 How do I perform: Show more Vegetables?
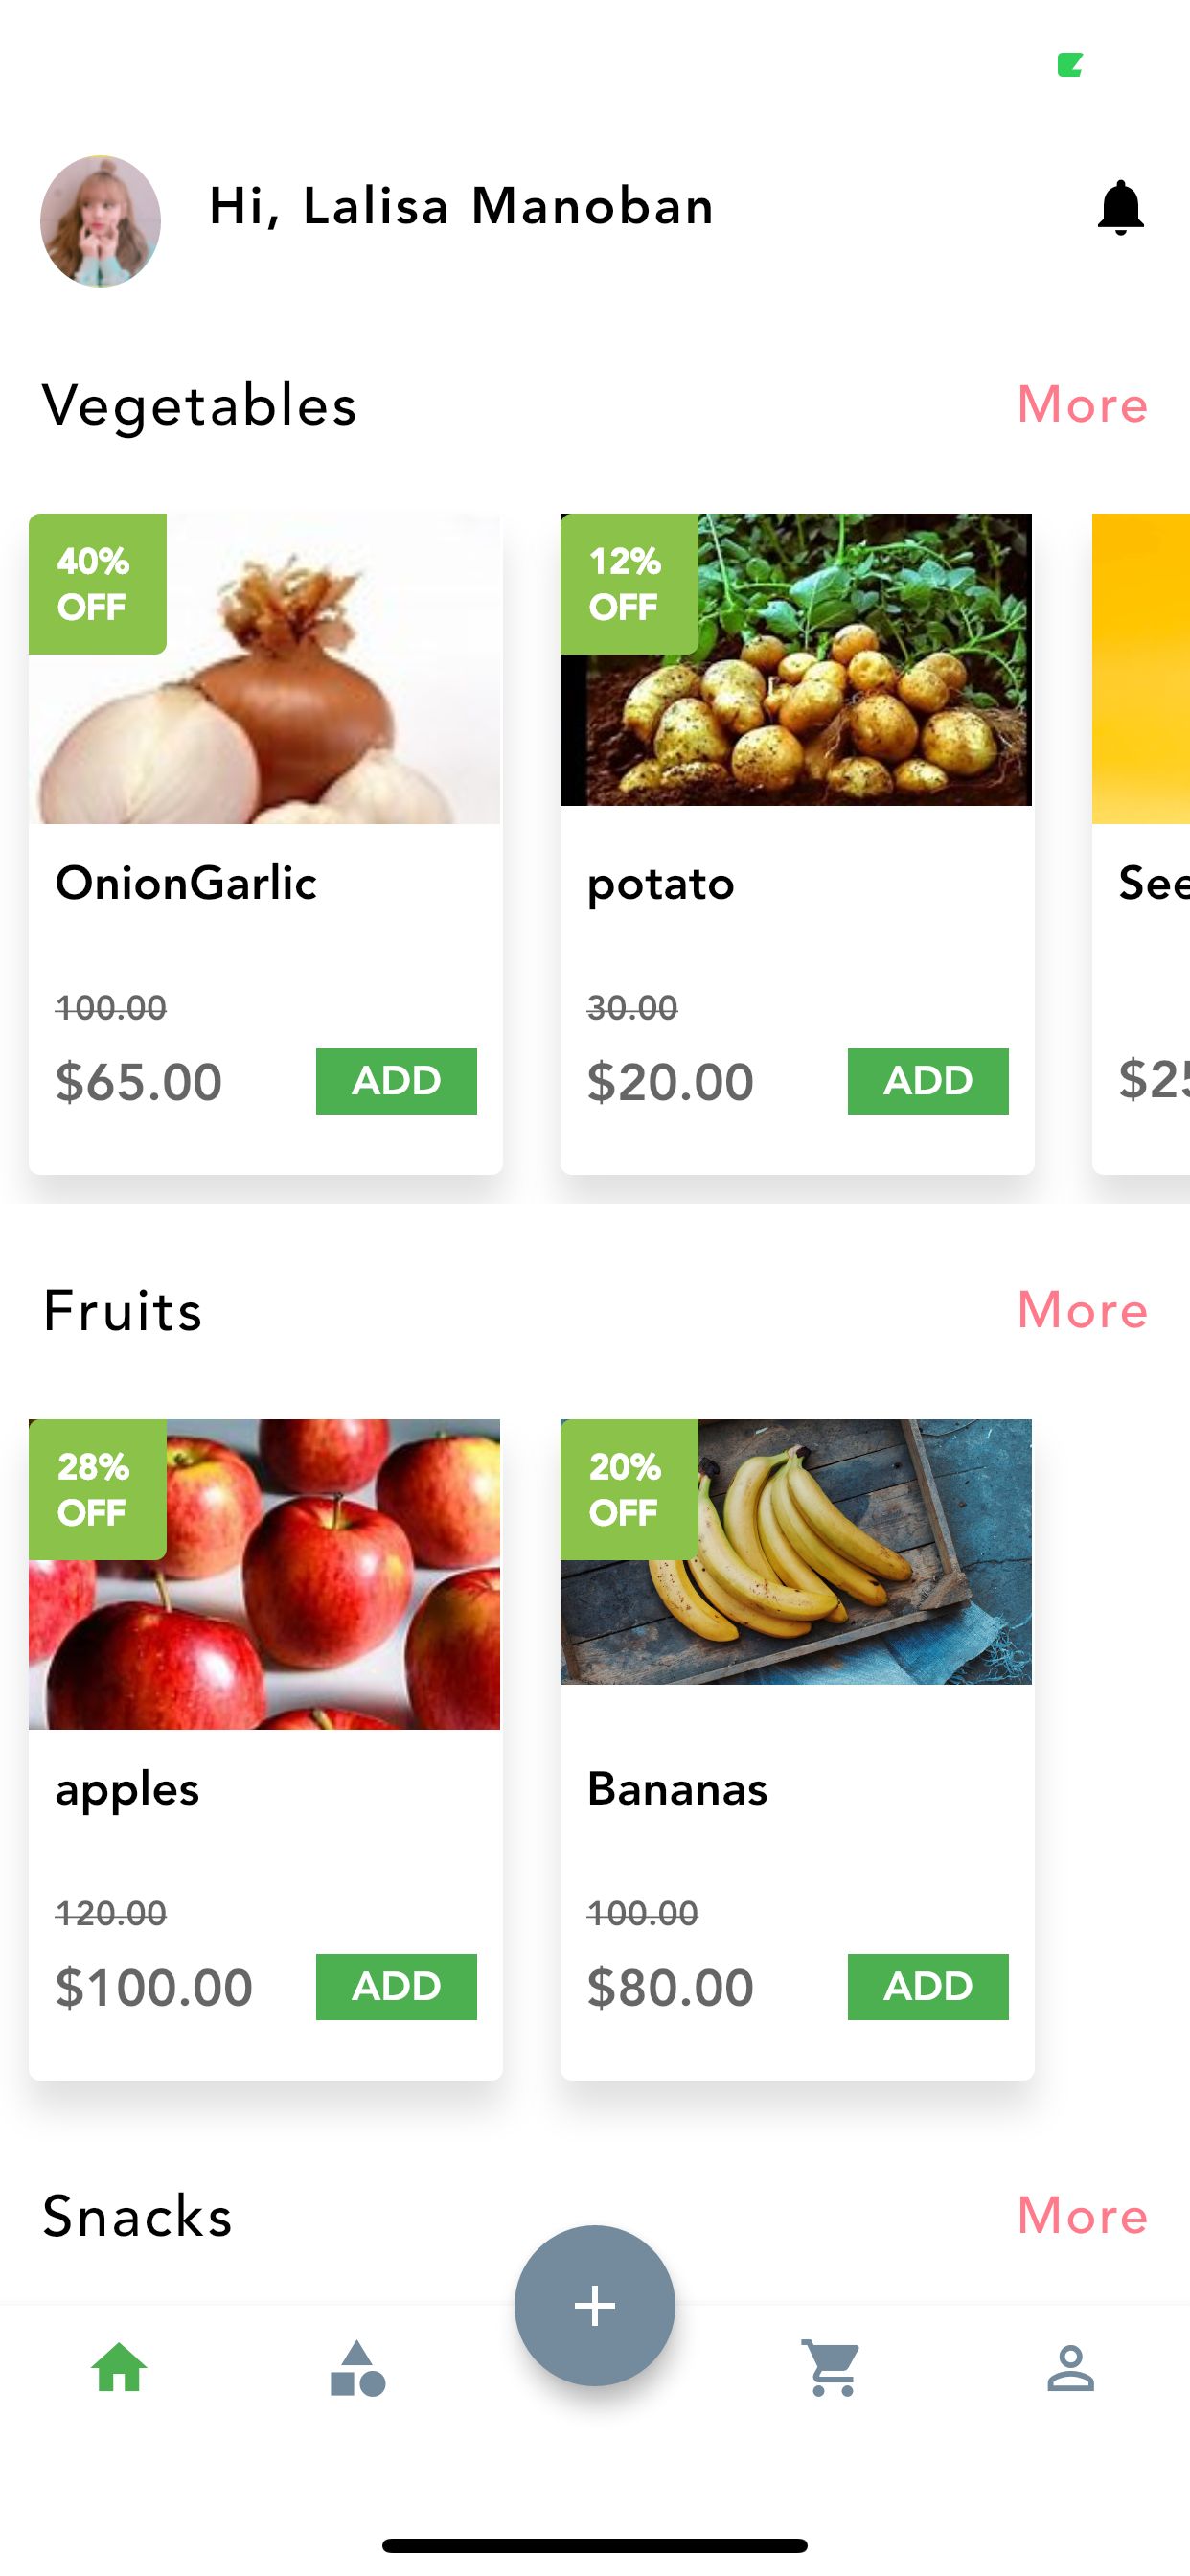click(x=1082, y=405)
